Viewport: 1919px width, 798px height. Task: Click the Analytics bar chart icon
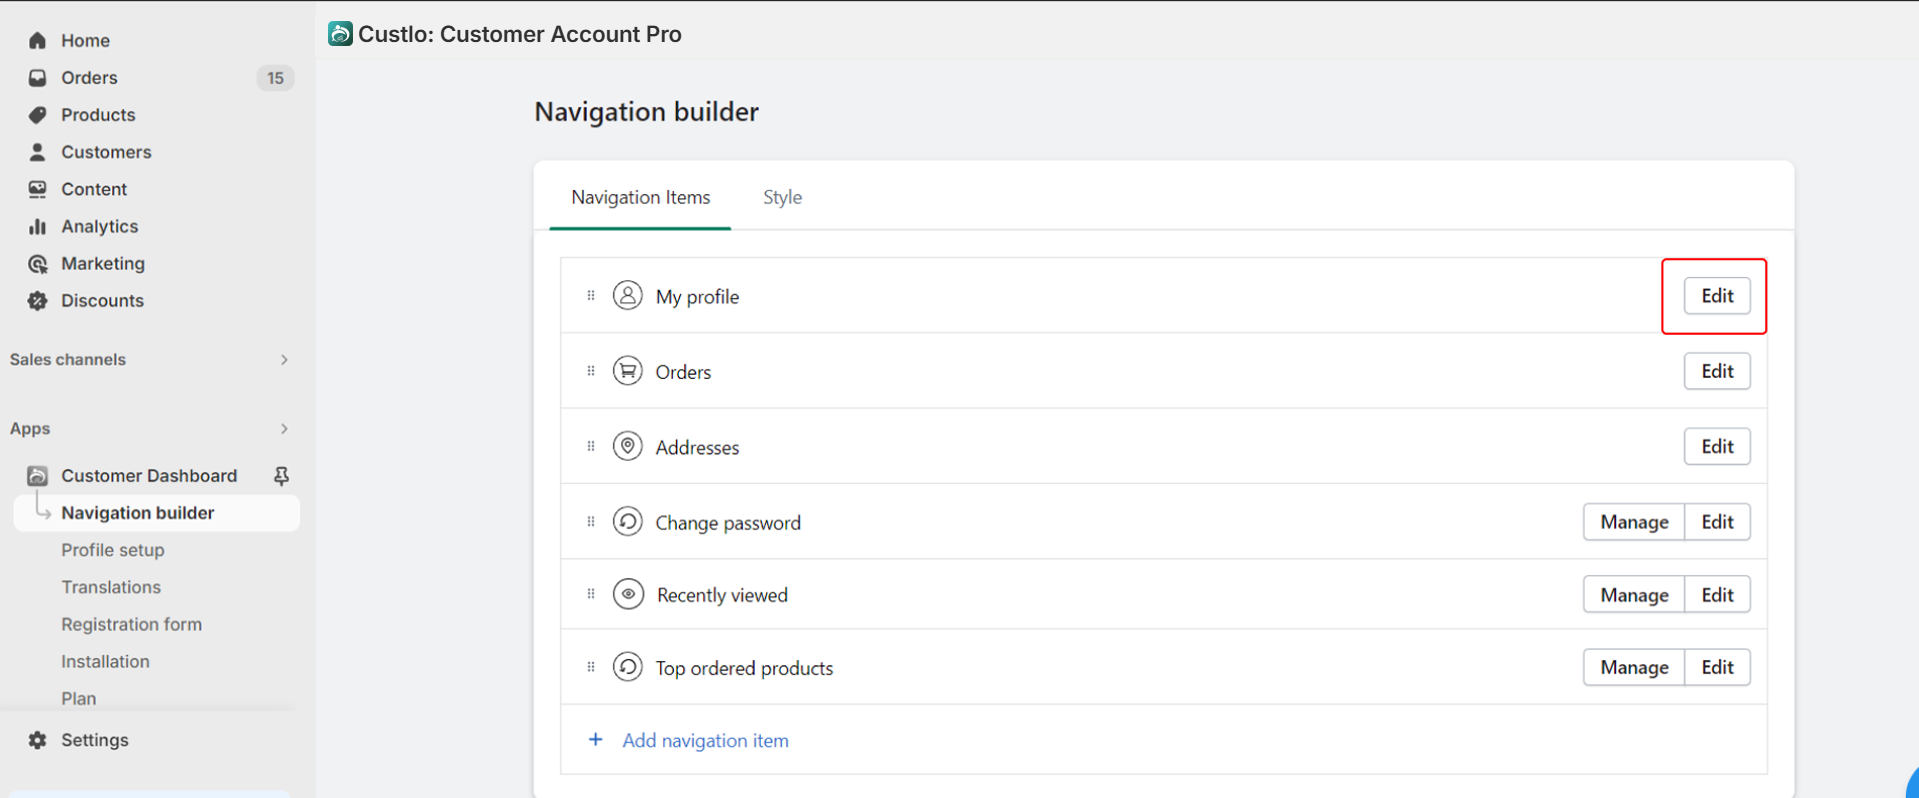pos(38,226)
